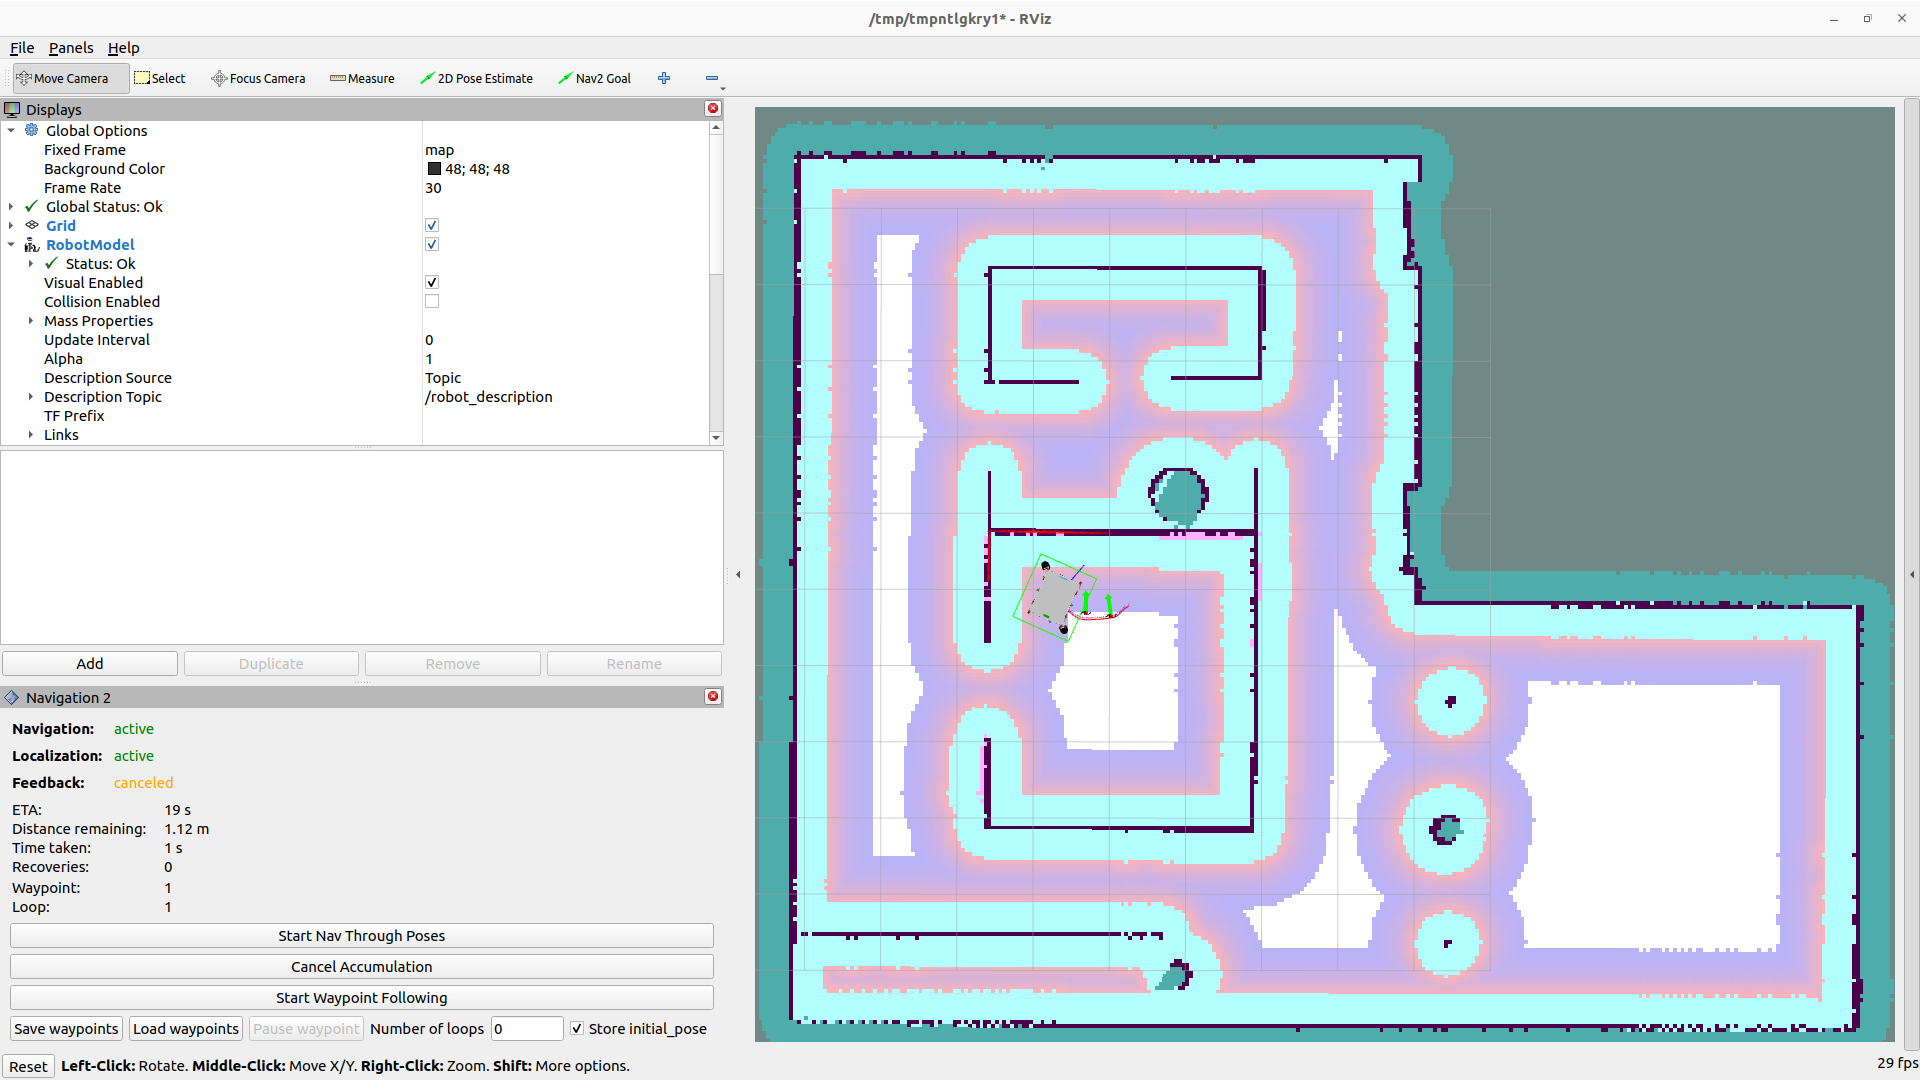Uncheck Store initial_pose option

click(577, 1028)
